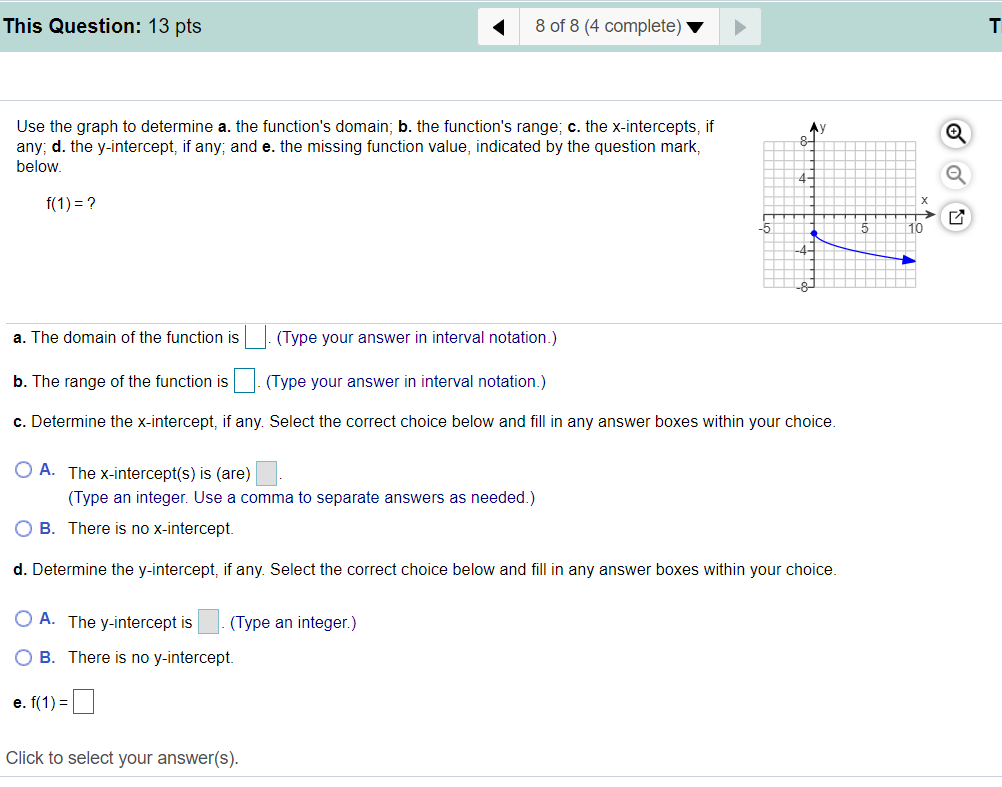
Task: Click the f(1) answer box
Action: coord(83,701)
